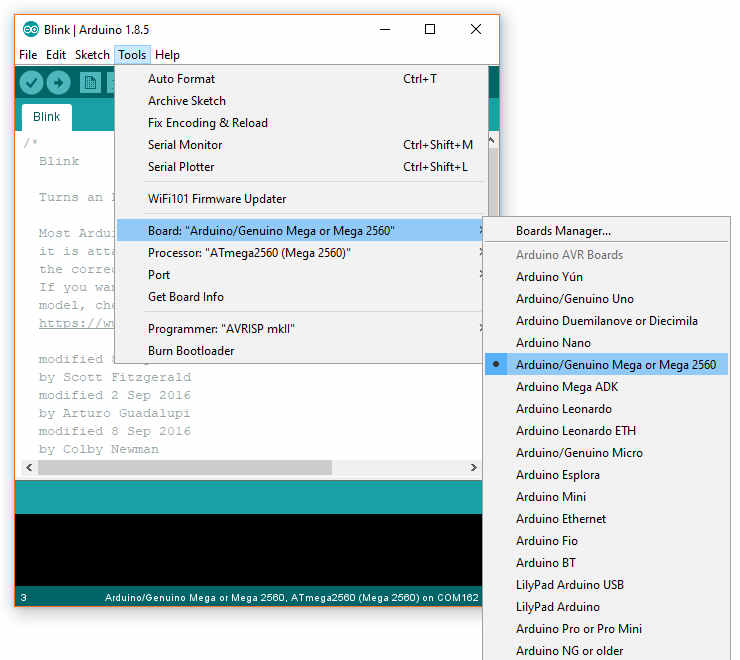Screen dimensions: 740x660
Task: Select Arduino Leonardo ETH board
Action: pos(575,431)
